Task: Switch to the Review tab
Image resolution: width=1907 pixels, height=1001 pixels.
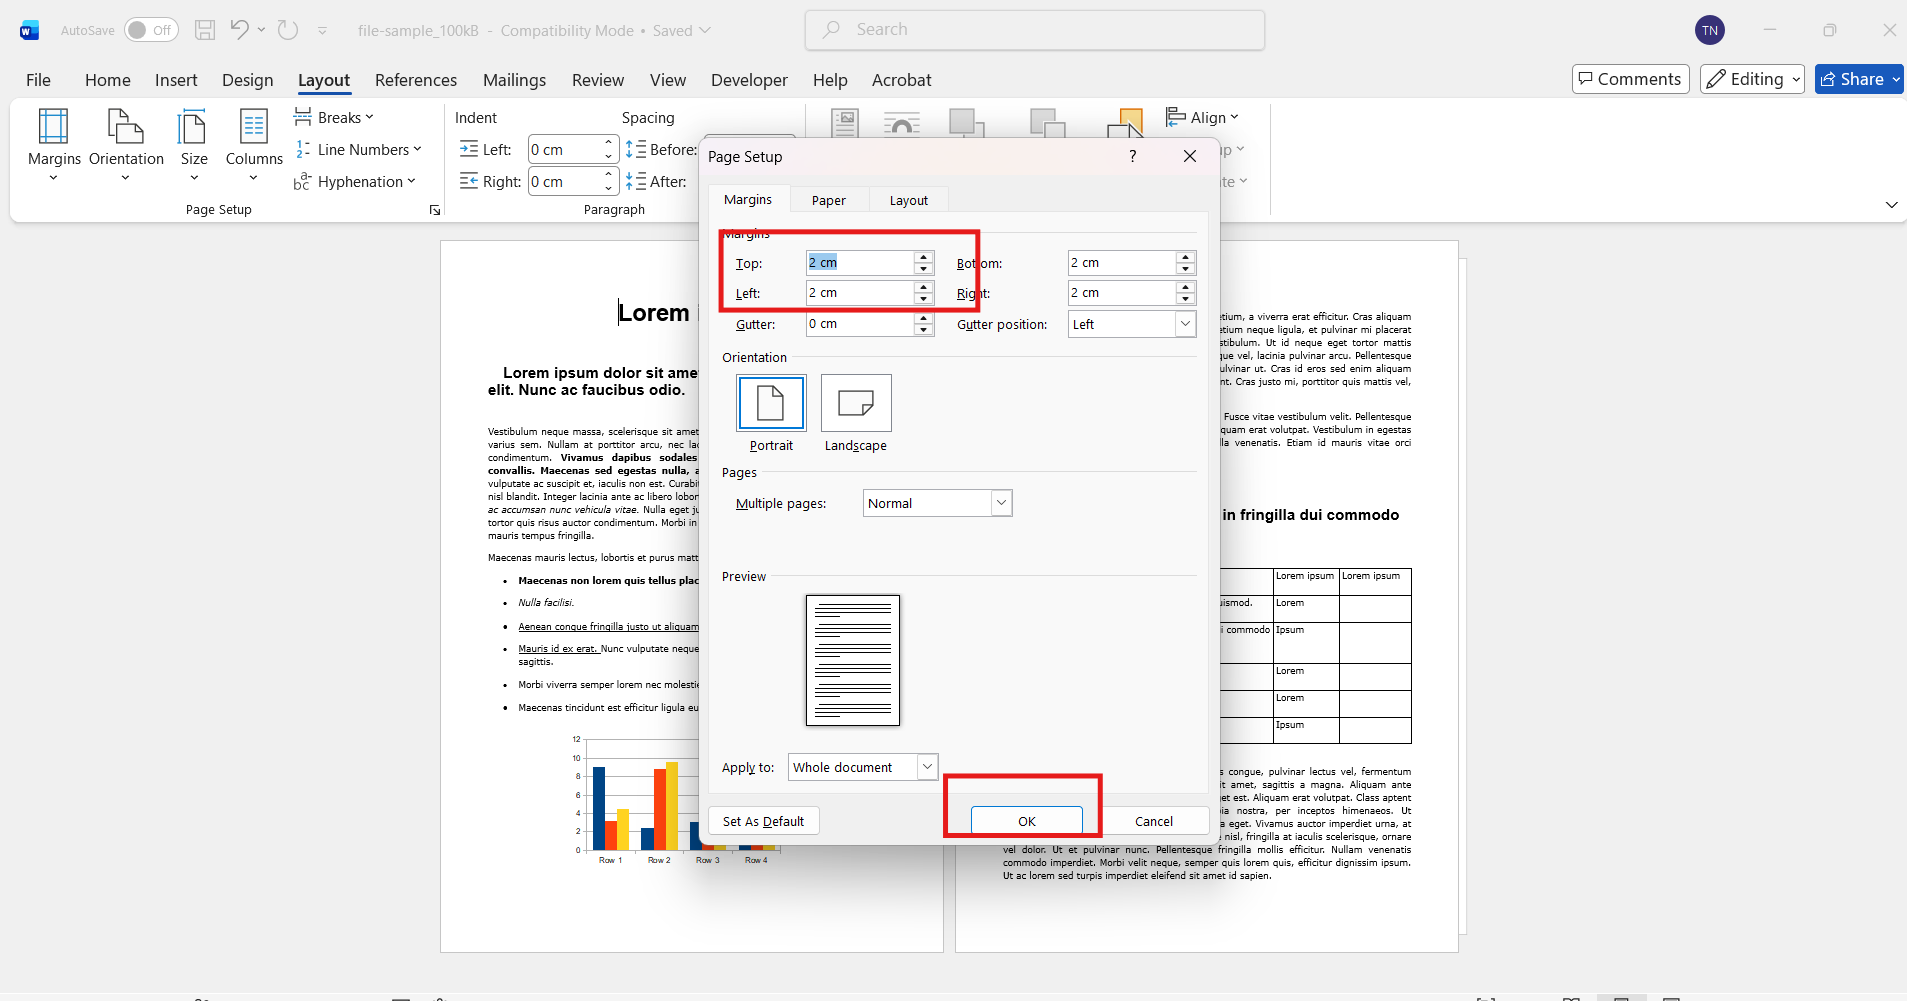Action: pyautogui.click(x=598, y=80)
